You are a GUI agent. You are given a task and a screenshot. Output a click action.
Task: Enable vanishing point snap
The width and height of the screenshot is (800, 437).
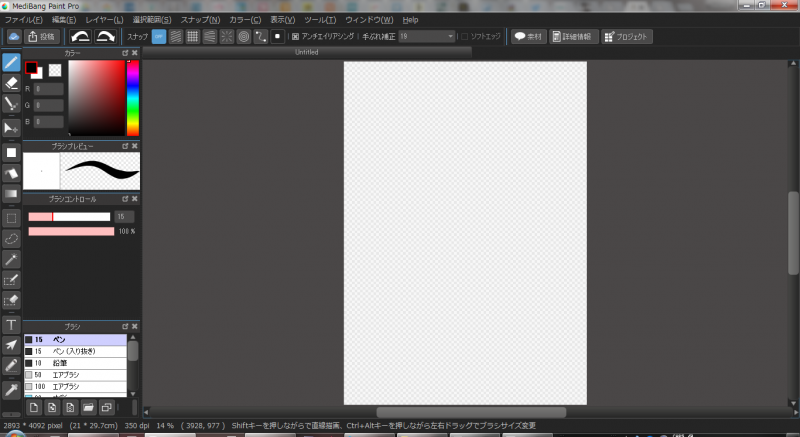click(210, 37)
